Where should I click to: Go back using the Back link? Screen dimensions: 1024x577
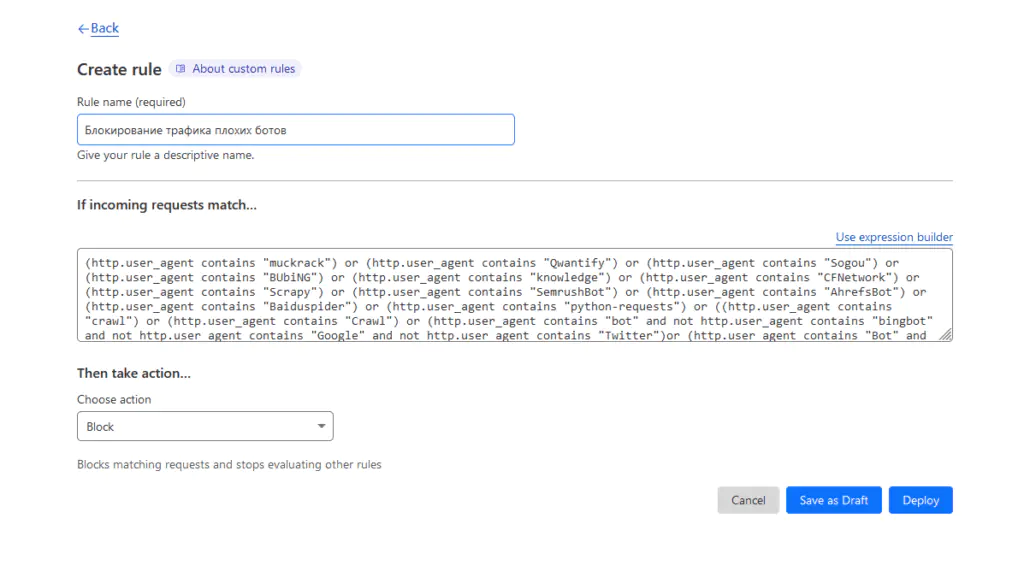[x=104, y=29]
